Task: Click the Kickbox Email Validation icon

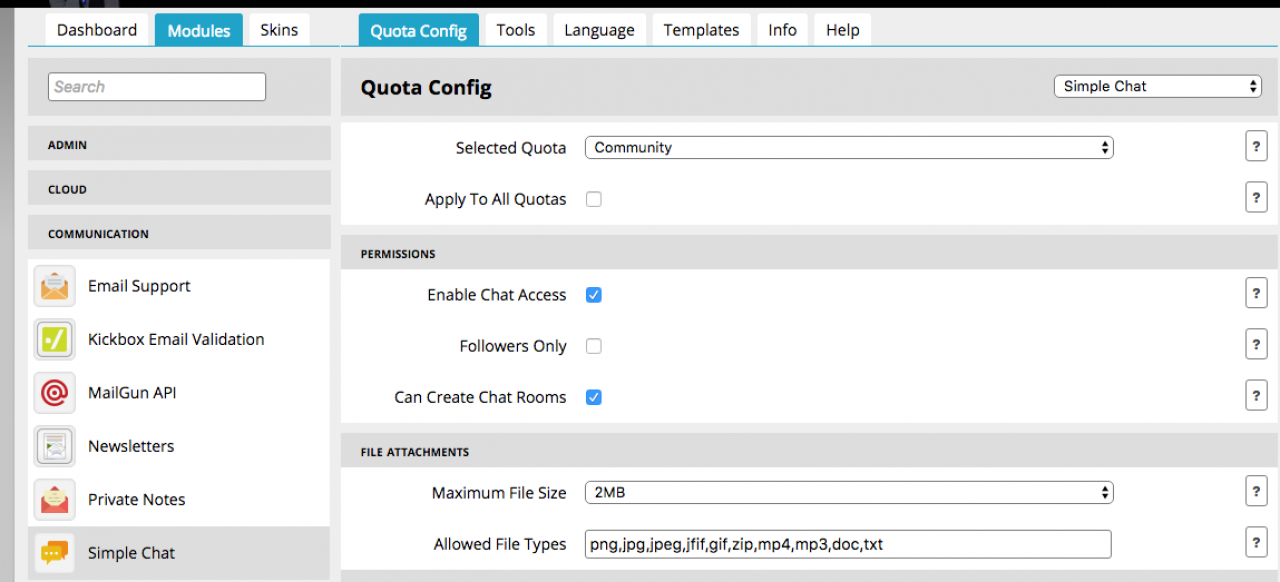Action: (54, 340)
